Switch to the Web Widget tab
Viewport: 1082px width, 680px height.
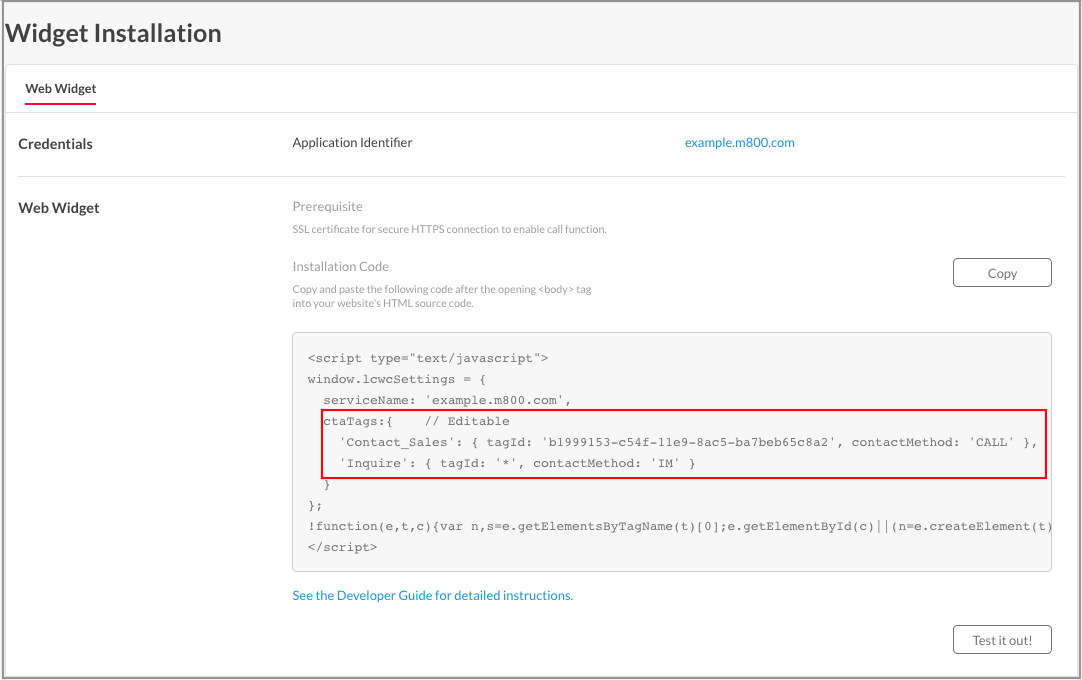coord(61,88)
